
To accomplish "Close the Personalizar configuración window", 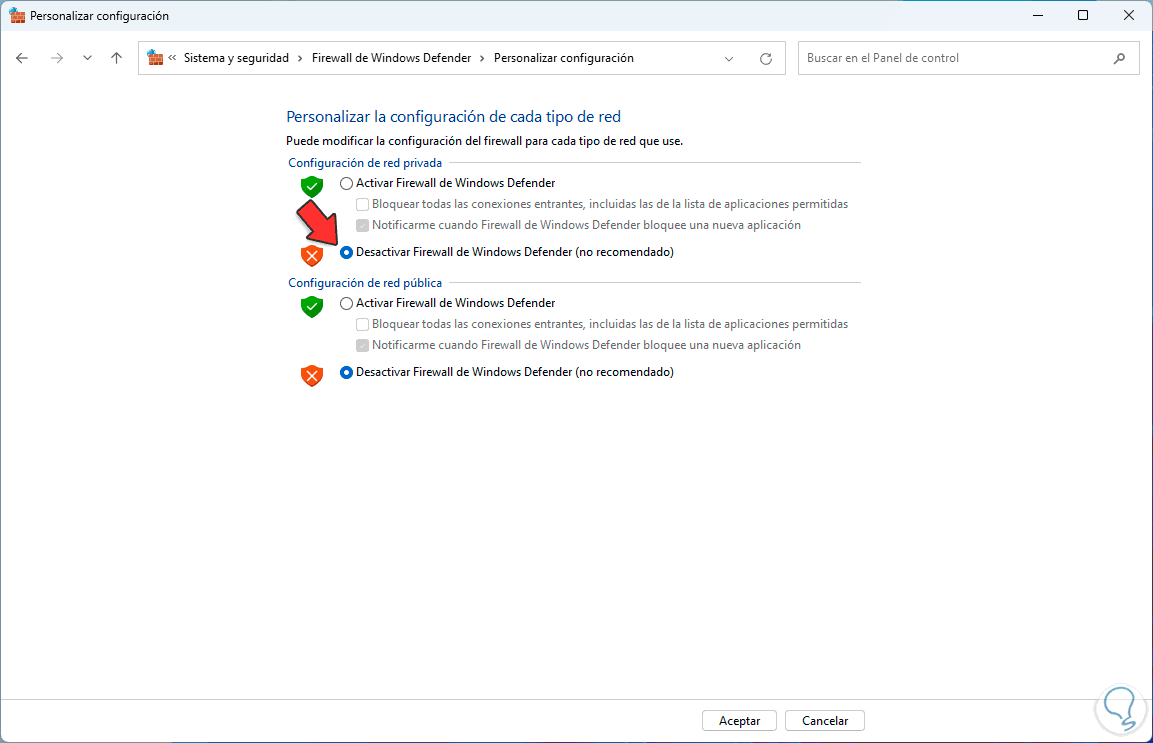I will [x=1129, y=15].
